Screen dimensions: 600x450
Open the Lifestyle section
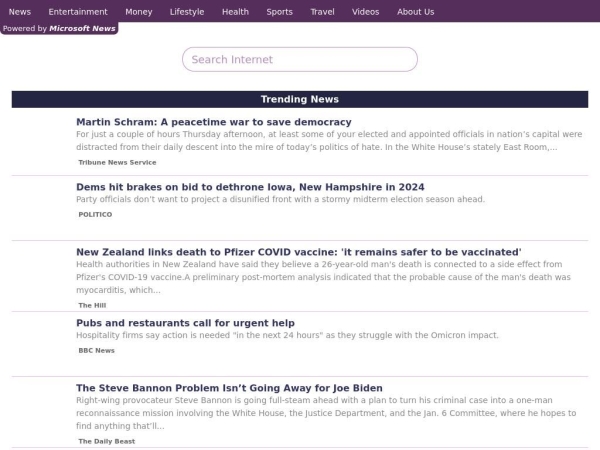[187, 12]
